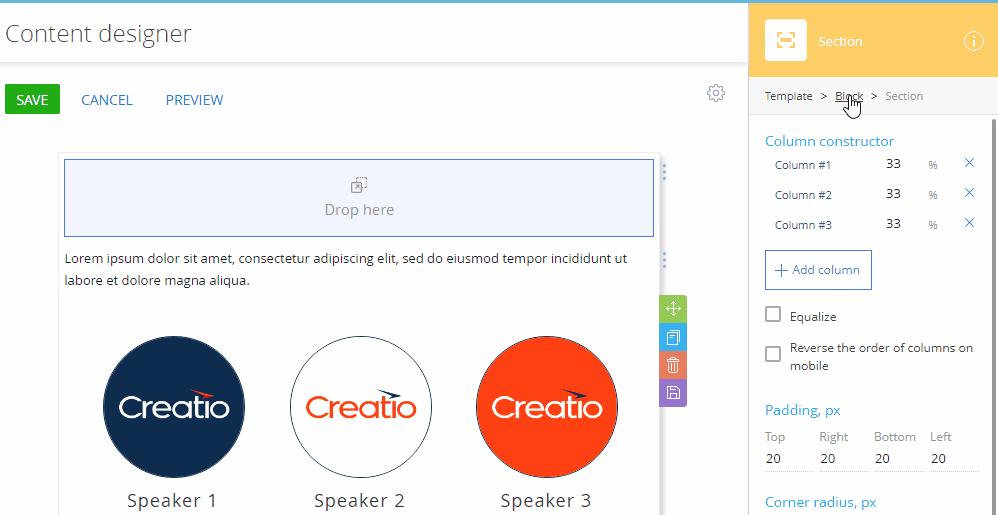Open the PREVIEW link
Image resolution: width=998 pixels, height=515 pixels.
pos(194,100)
